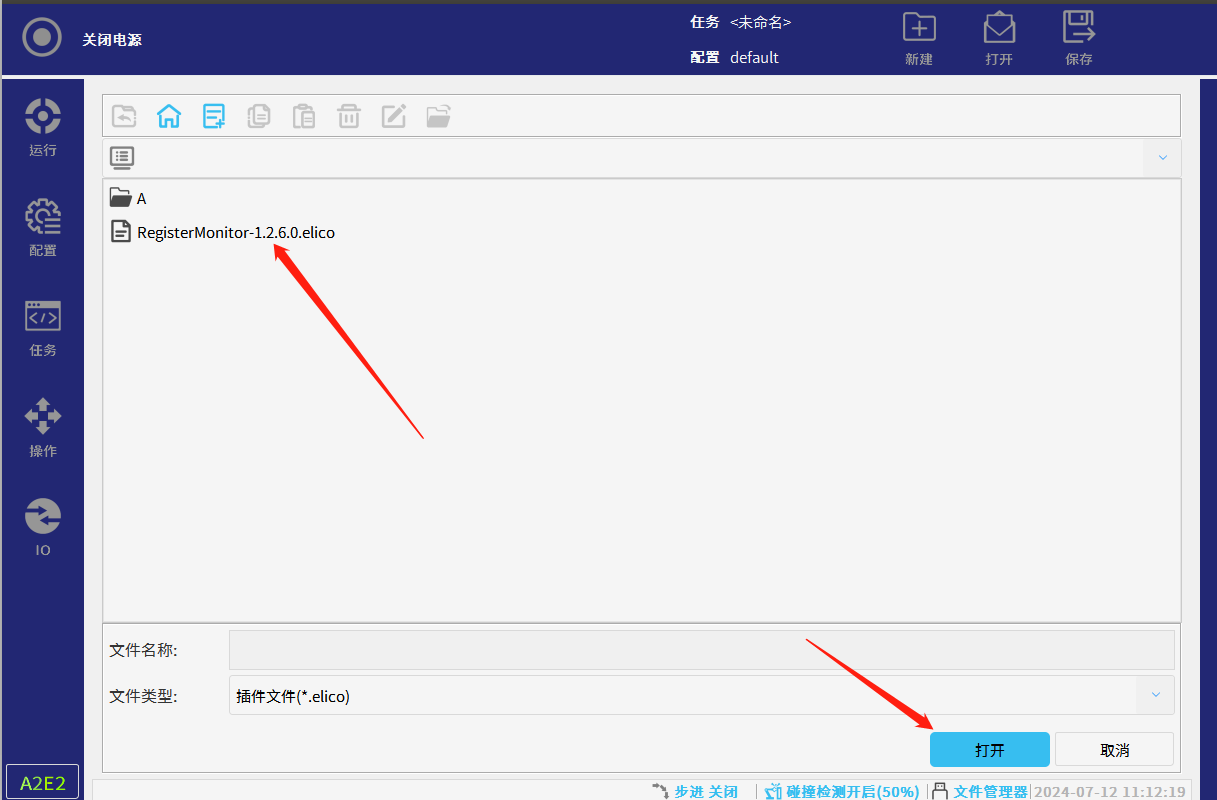Click the home directory icon
The width and height of the screenshot is (1217, 800).
169,116
